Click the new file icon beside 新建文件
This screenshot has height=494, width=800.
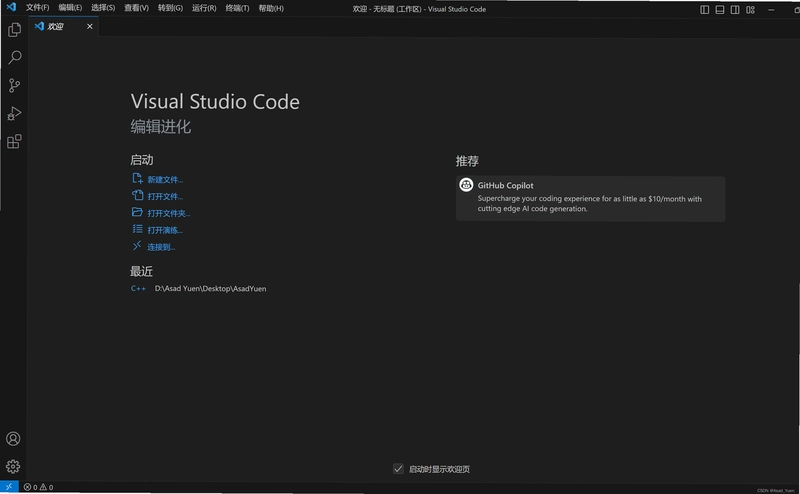click(137, 178)
